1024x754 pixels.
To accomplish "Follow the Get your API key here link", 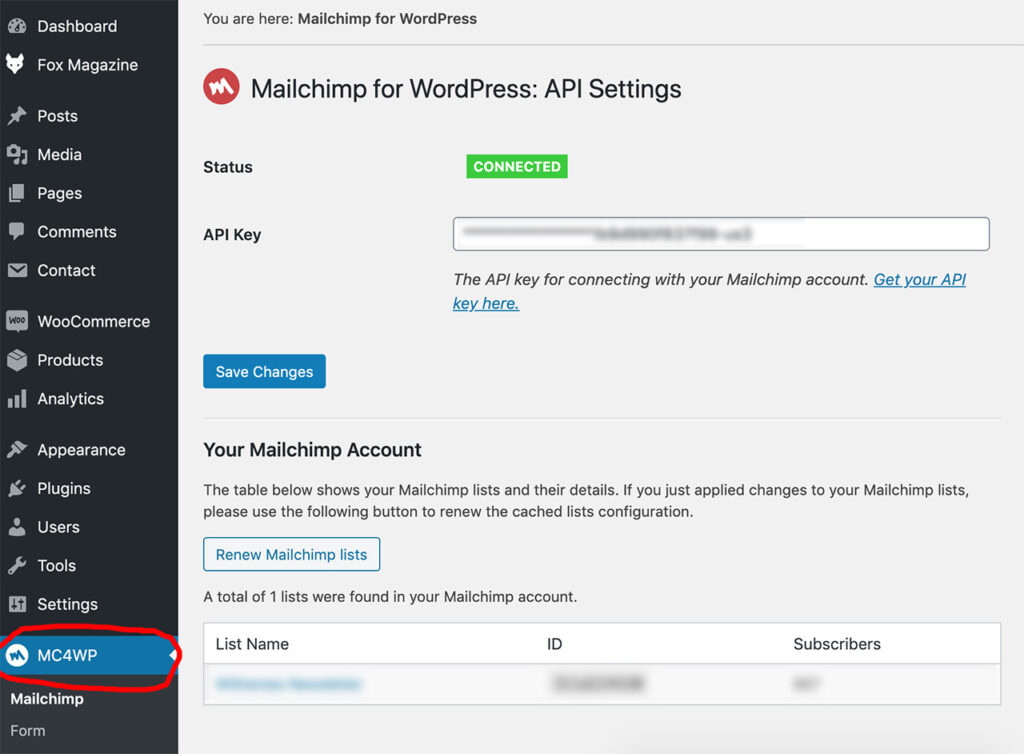I will (x=920, y=280).
